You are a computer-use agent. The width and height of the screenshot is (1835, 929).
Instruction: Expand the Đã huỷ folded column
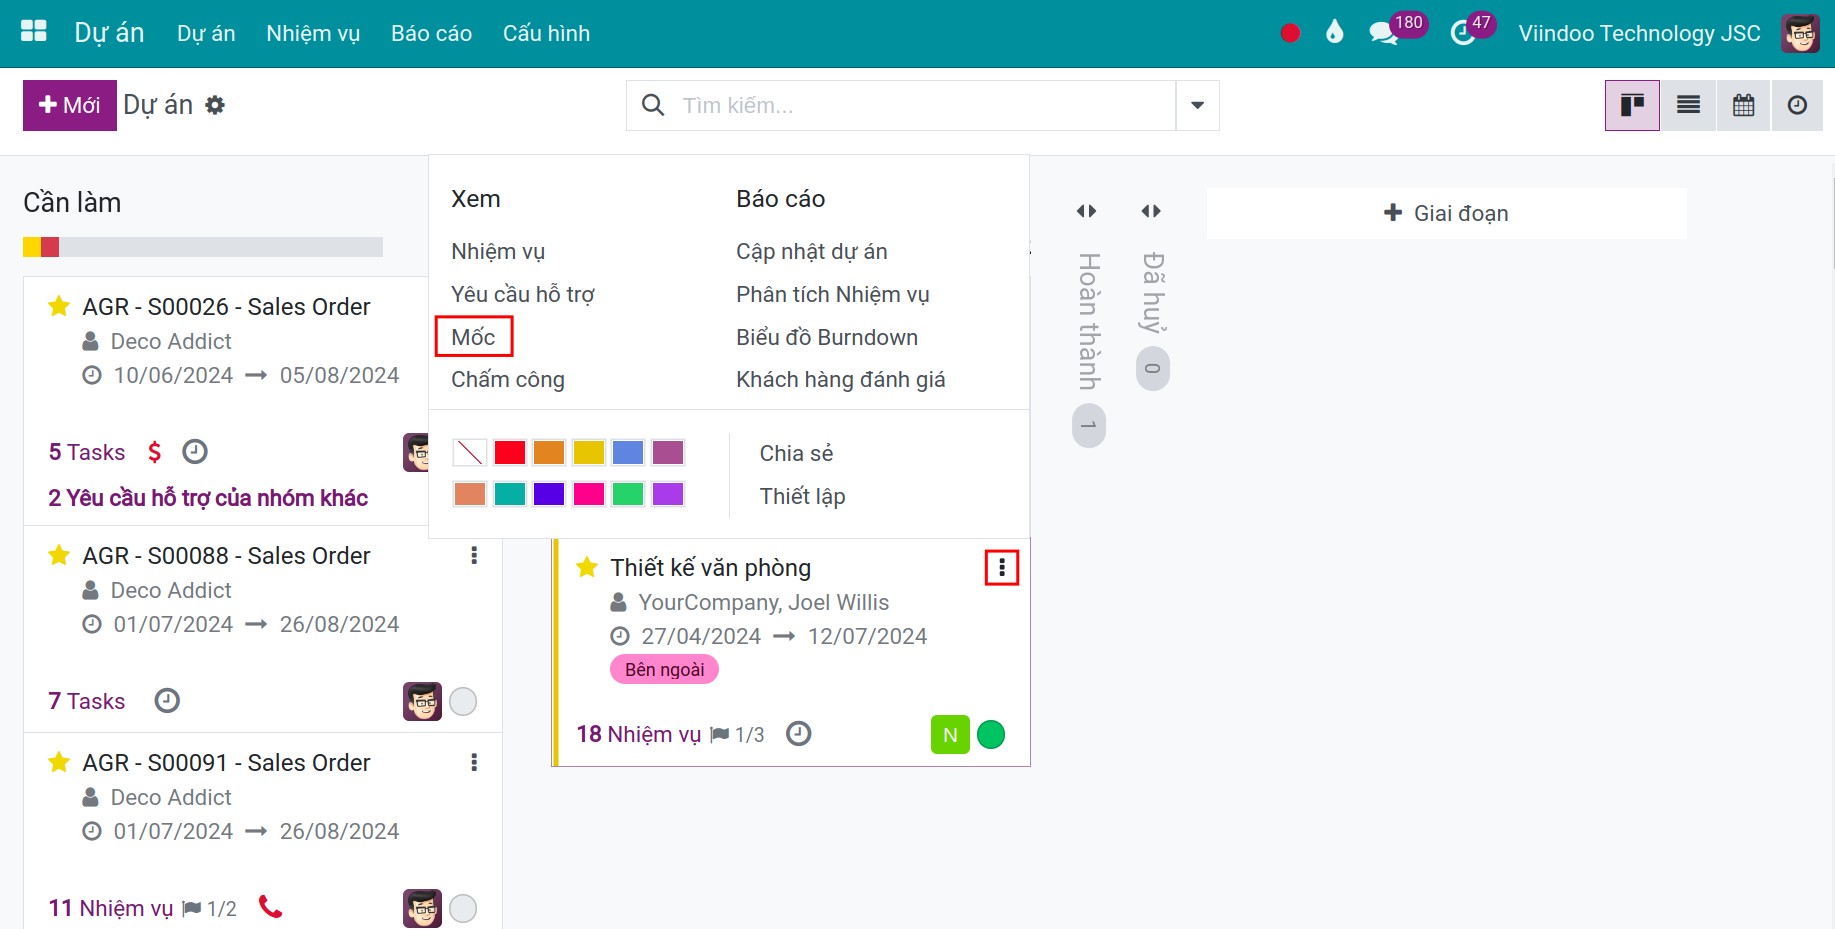tap(1151, 211)
